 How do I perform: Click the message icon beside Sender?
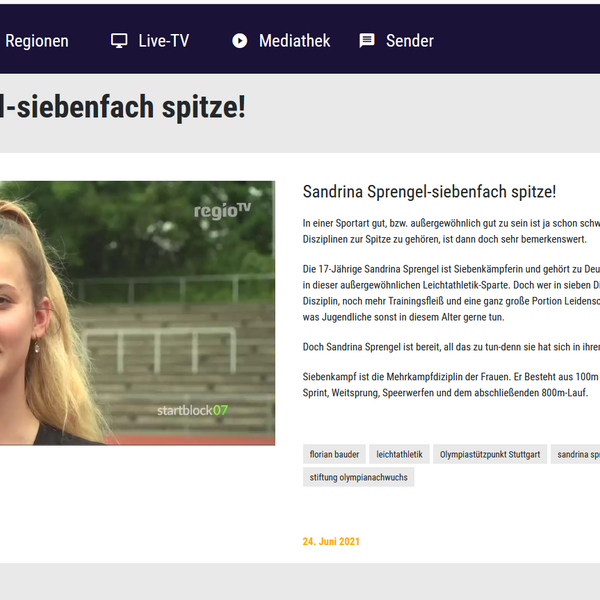367,41
